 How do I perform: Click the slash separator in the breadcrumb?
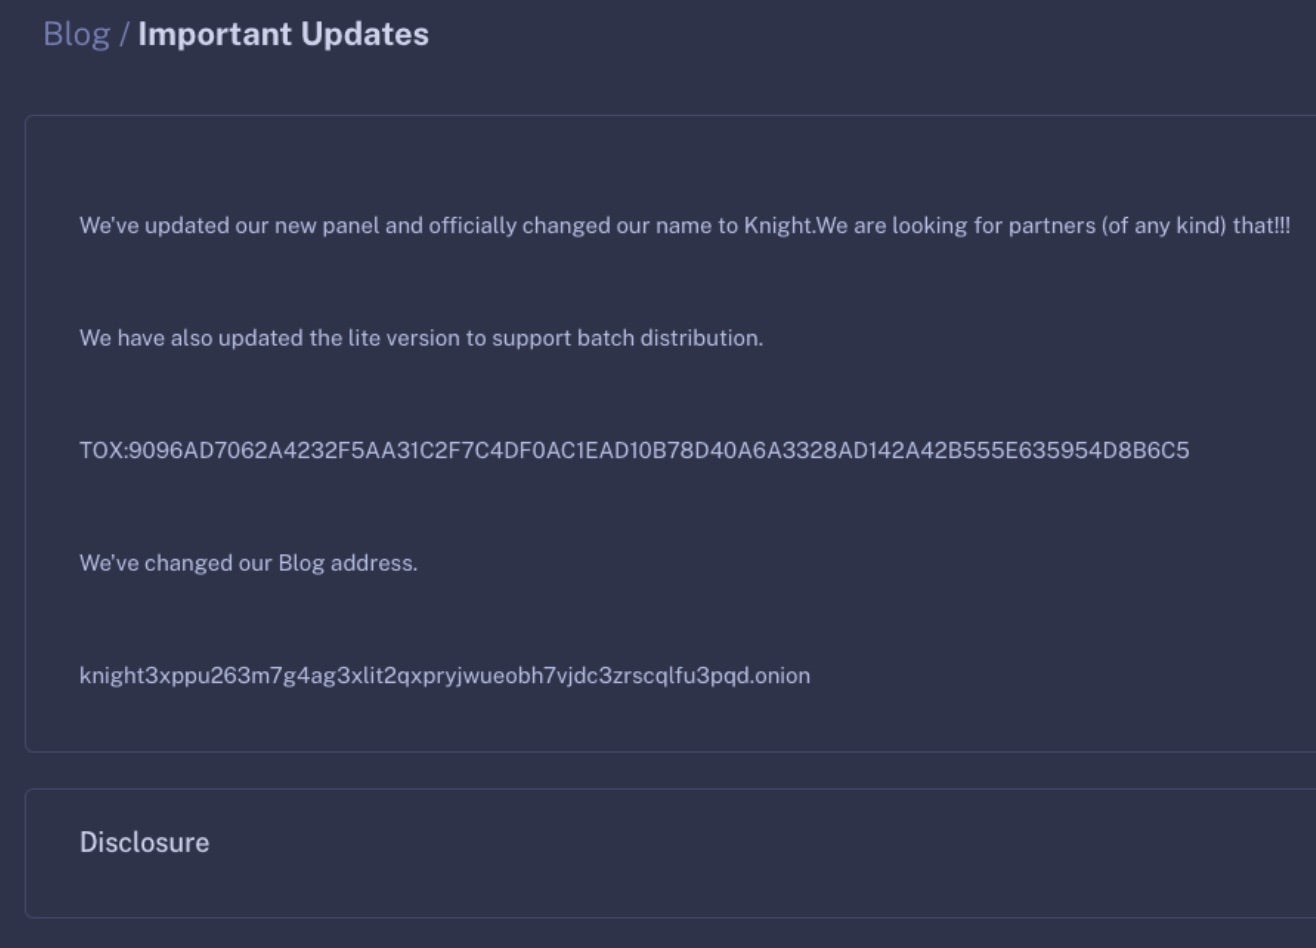click(x=124, y=34)
